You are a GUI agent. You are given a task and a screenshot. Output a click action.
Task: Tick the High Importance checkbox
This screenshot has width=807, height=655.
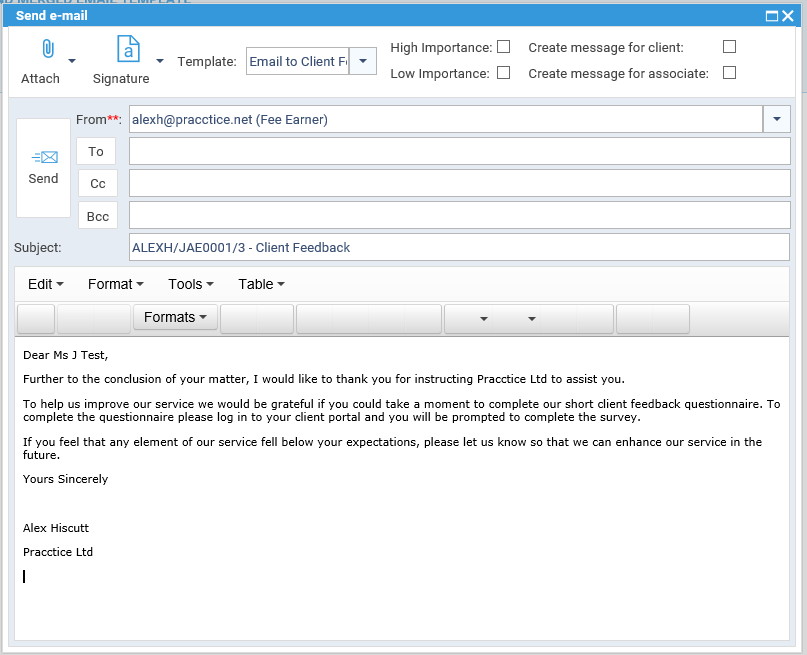pyautogui.click(x=503, y=47)
